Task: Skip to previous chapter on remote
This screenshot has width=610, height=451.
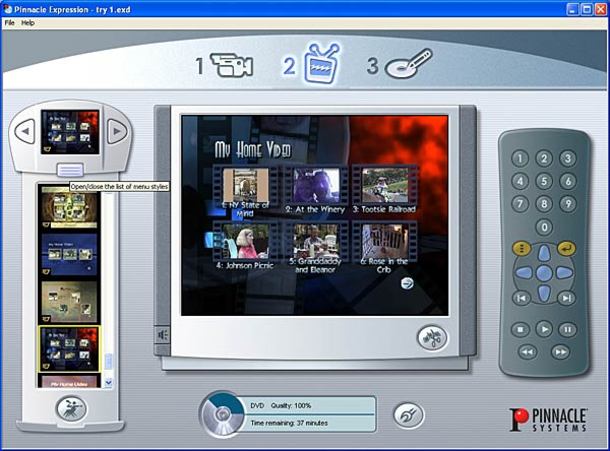Action: pos(521,298)
